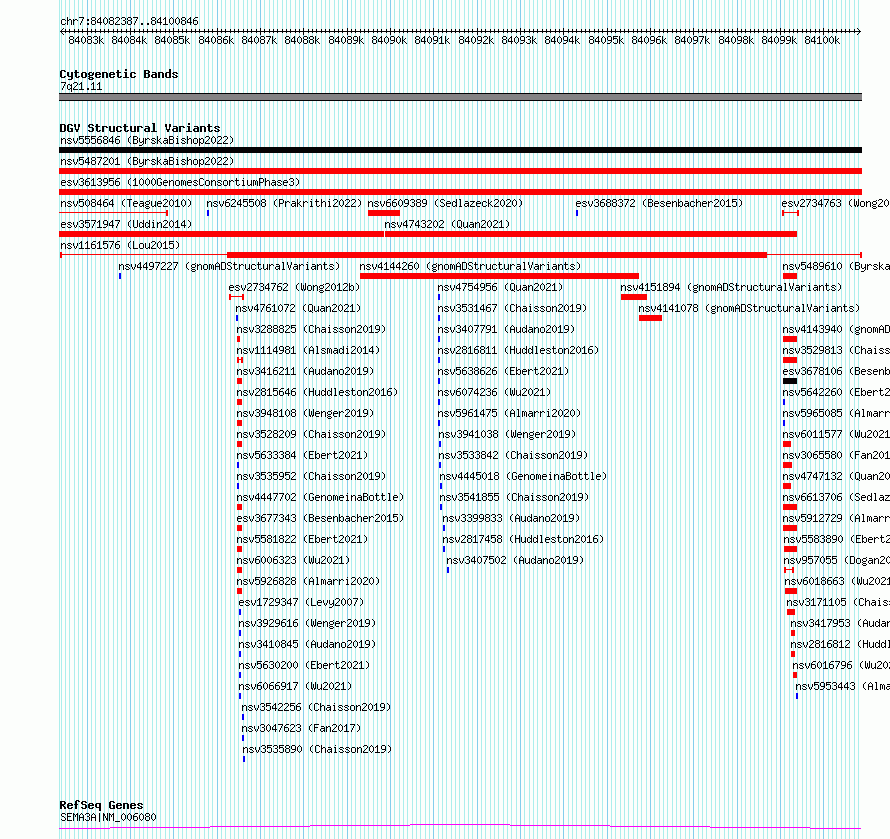Open esv2734762 (Wong2012b) variant

(294, 287)
